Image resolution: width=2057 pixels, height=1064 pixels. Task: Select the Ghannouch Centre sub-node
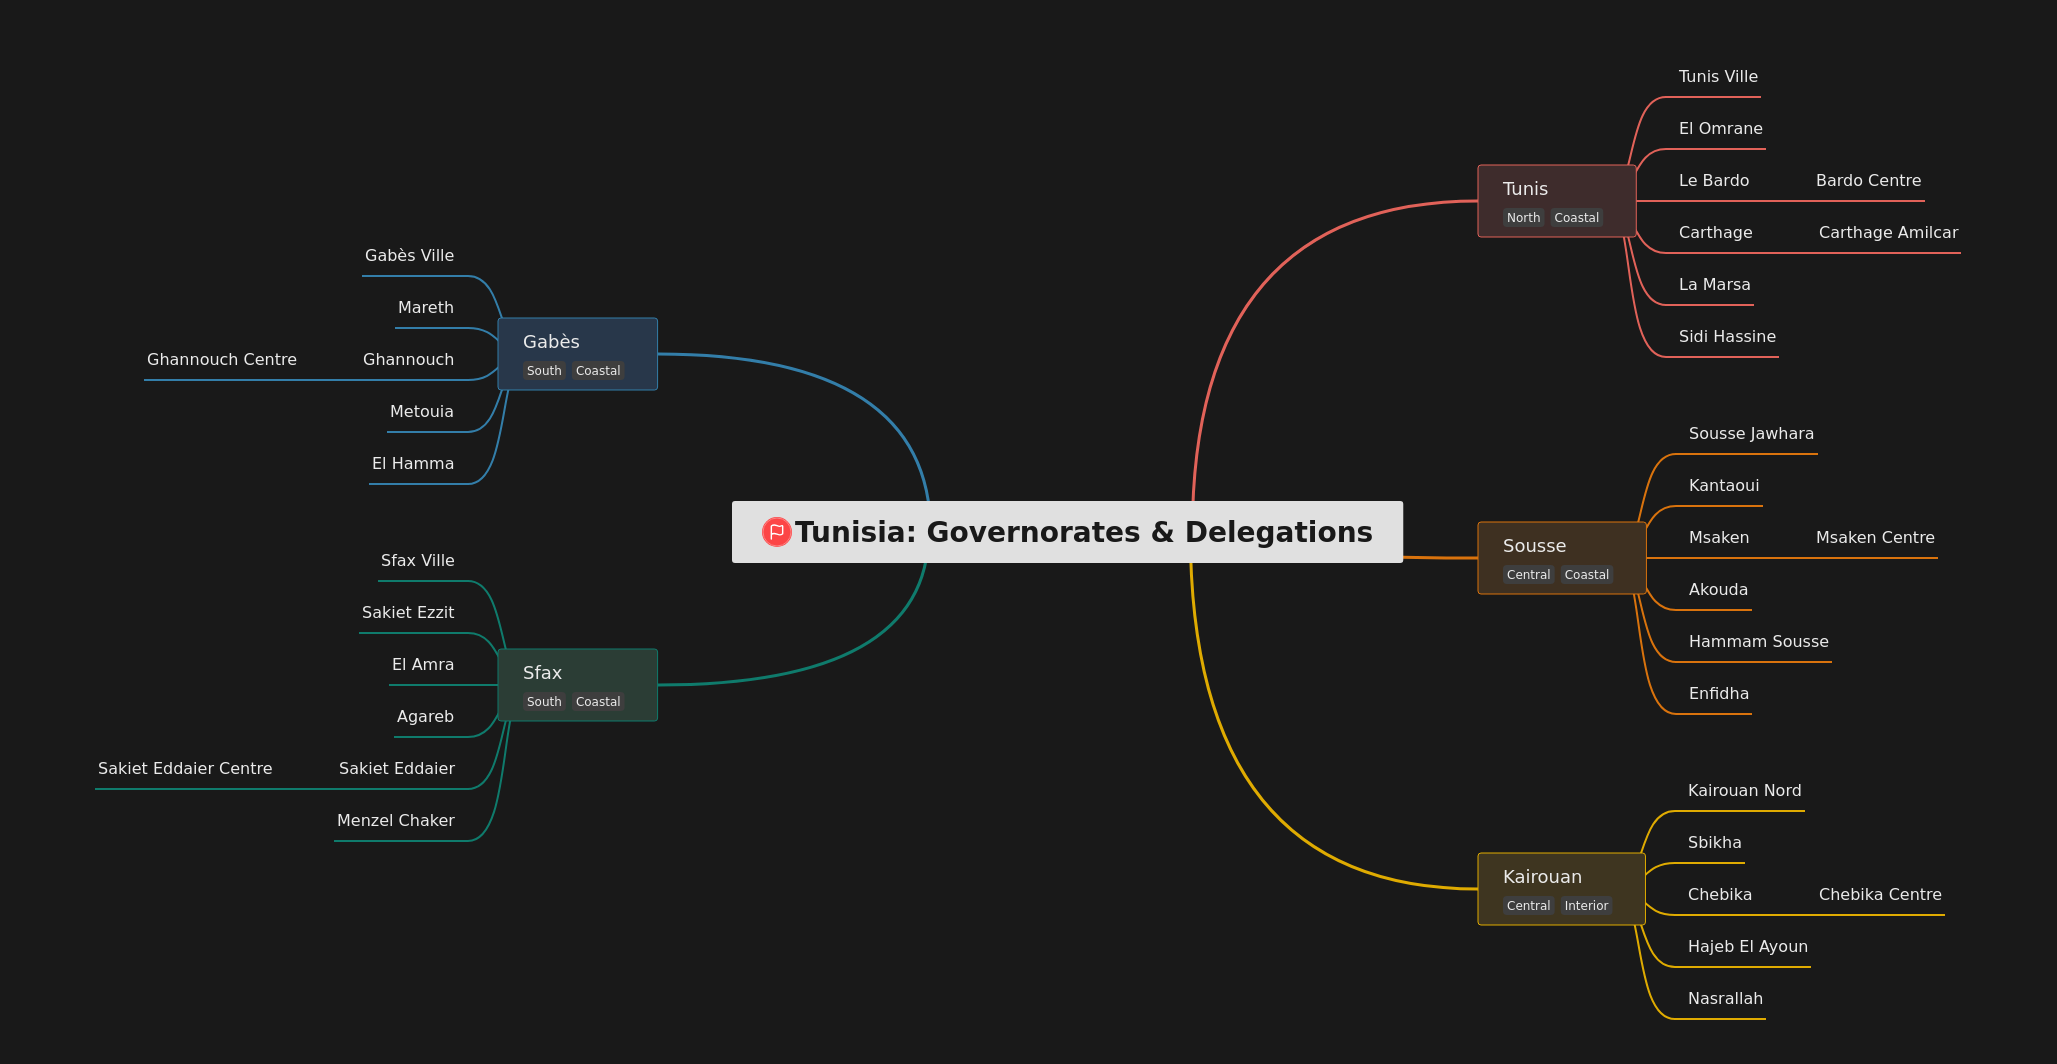click(x=222, y=360)
